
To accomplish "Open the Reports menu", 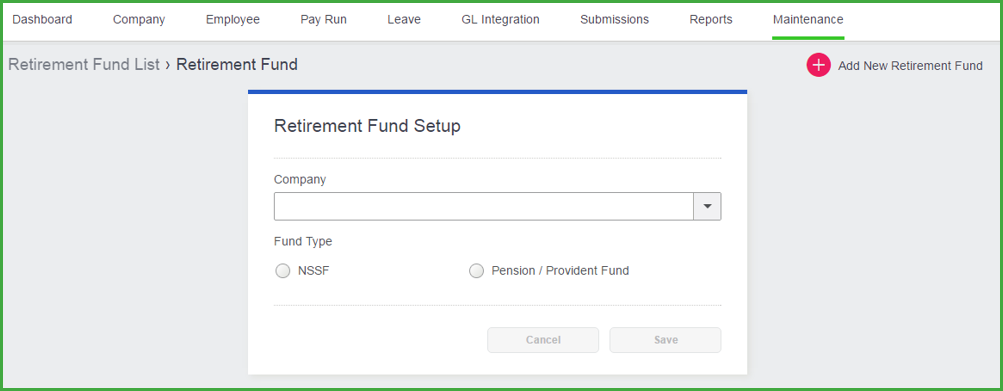I will coord(711,20).
